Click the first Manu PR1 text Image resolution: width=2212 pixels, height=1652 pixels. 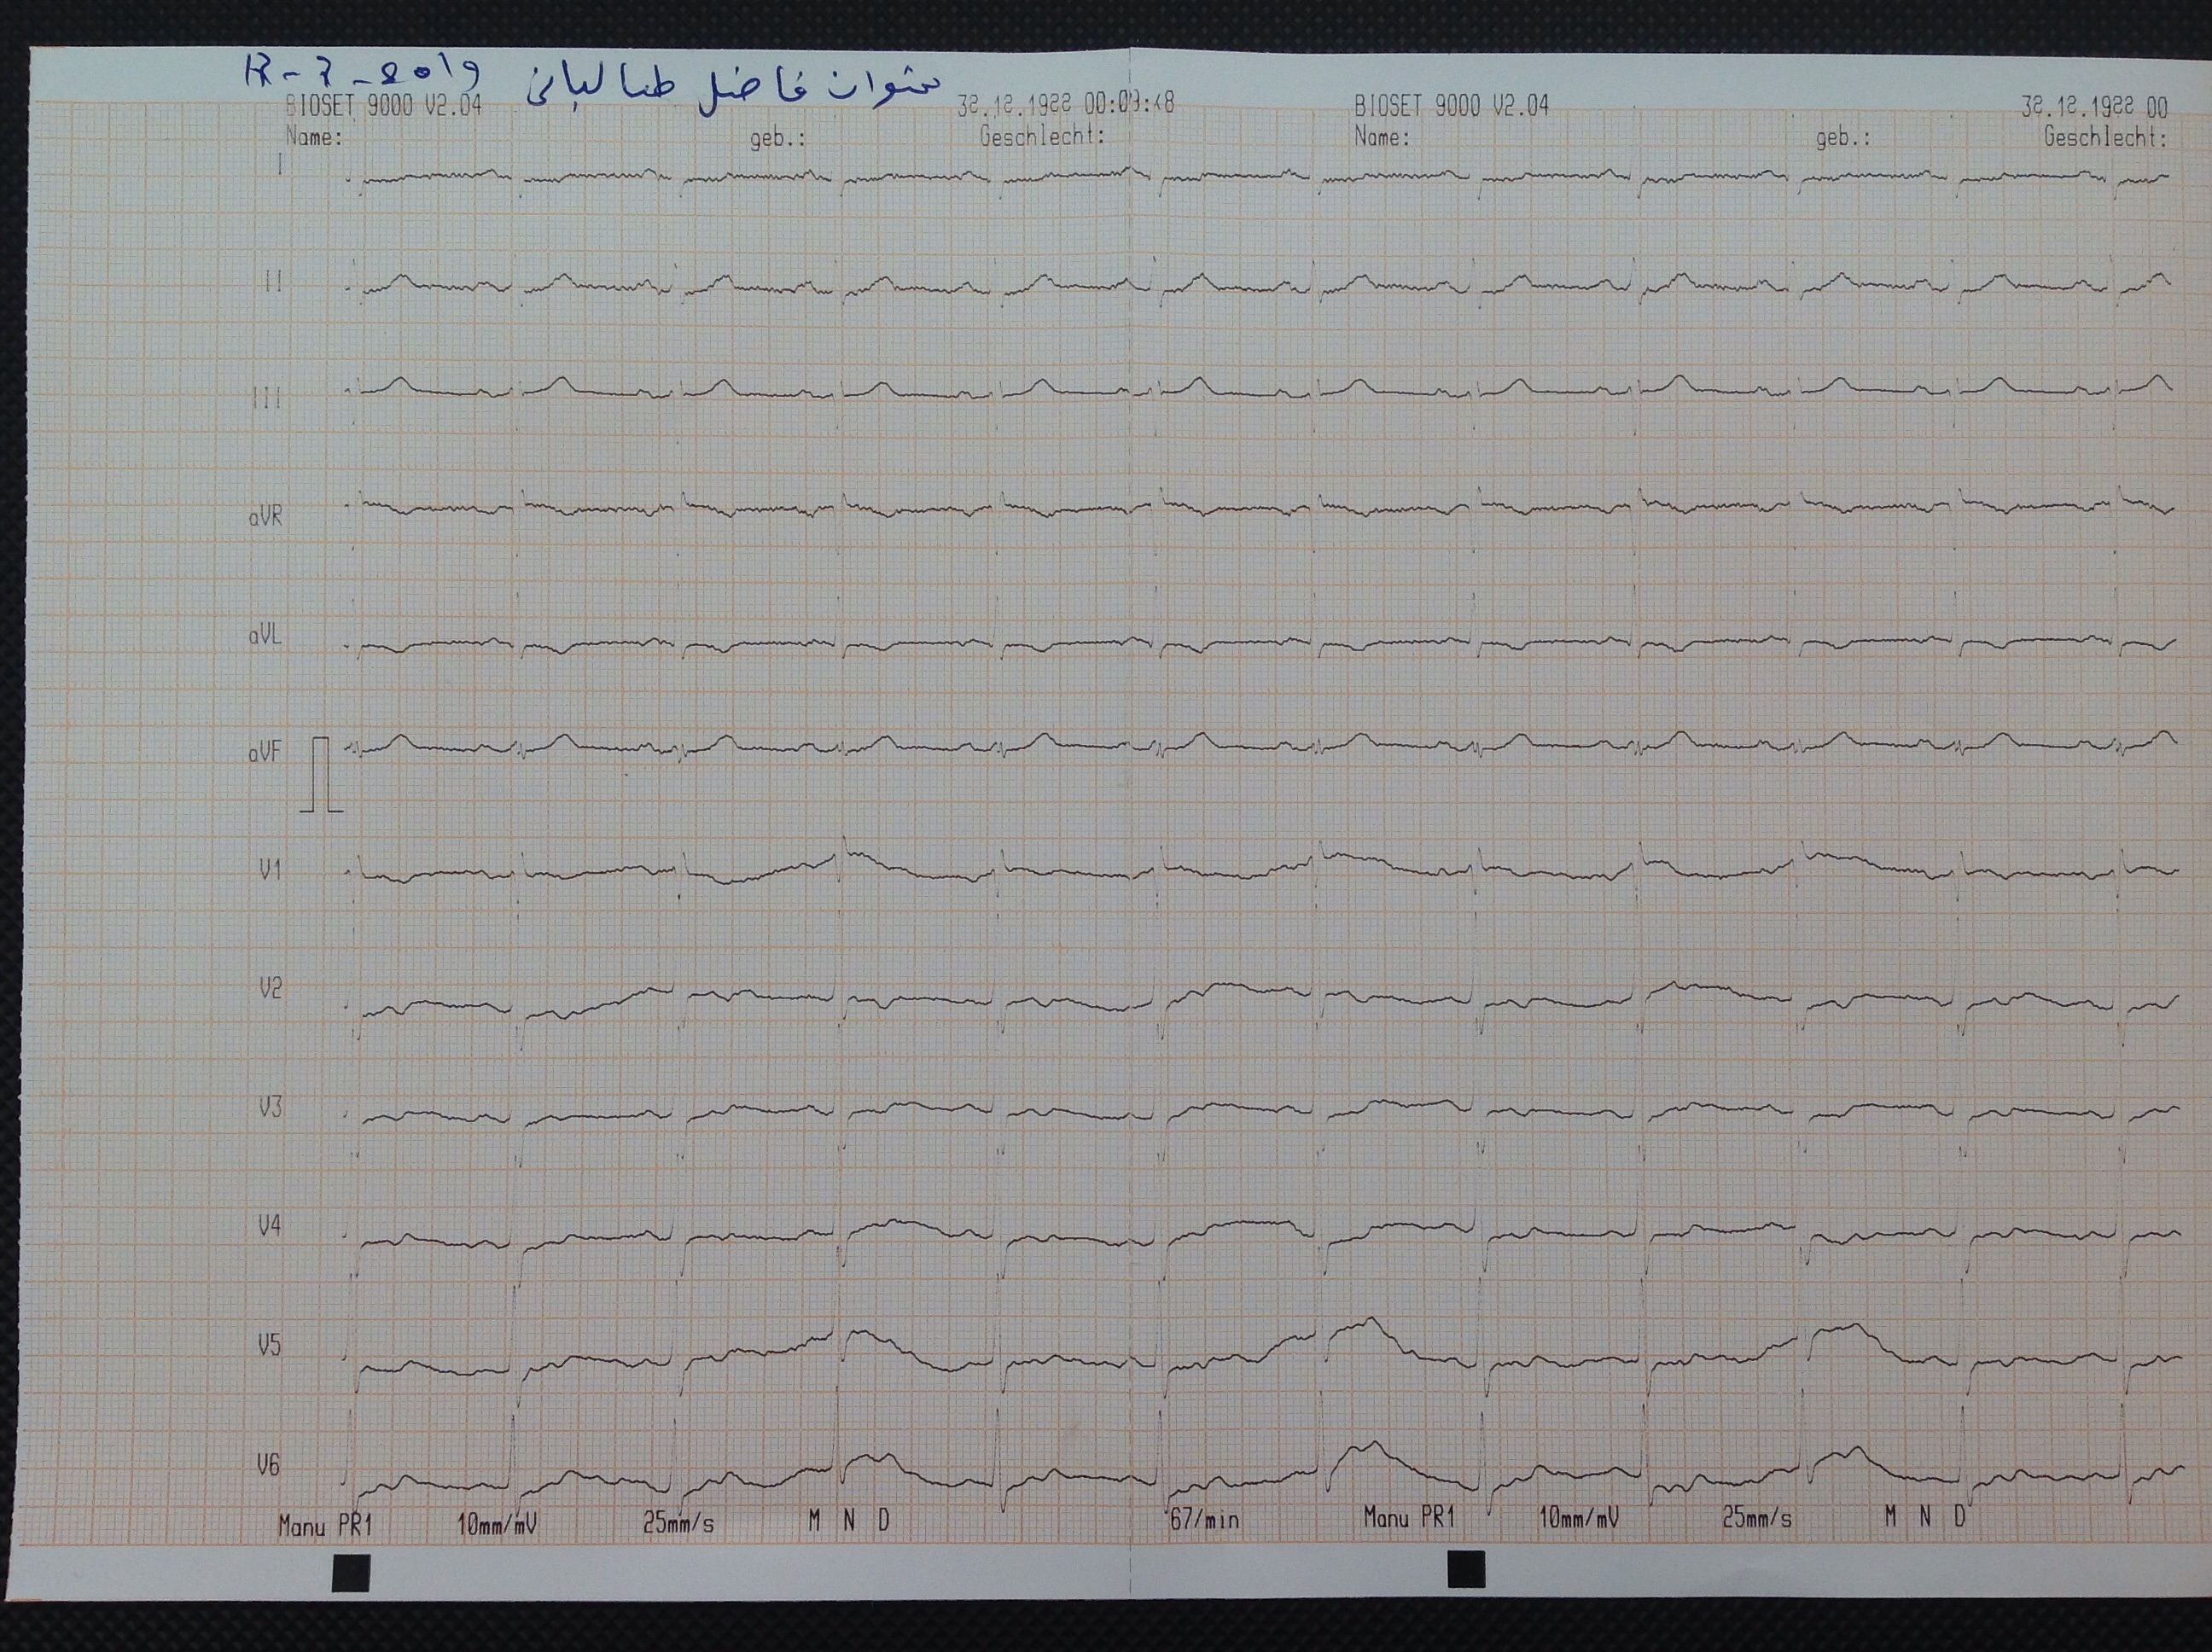(x=325, y=1526)
